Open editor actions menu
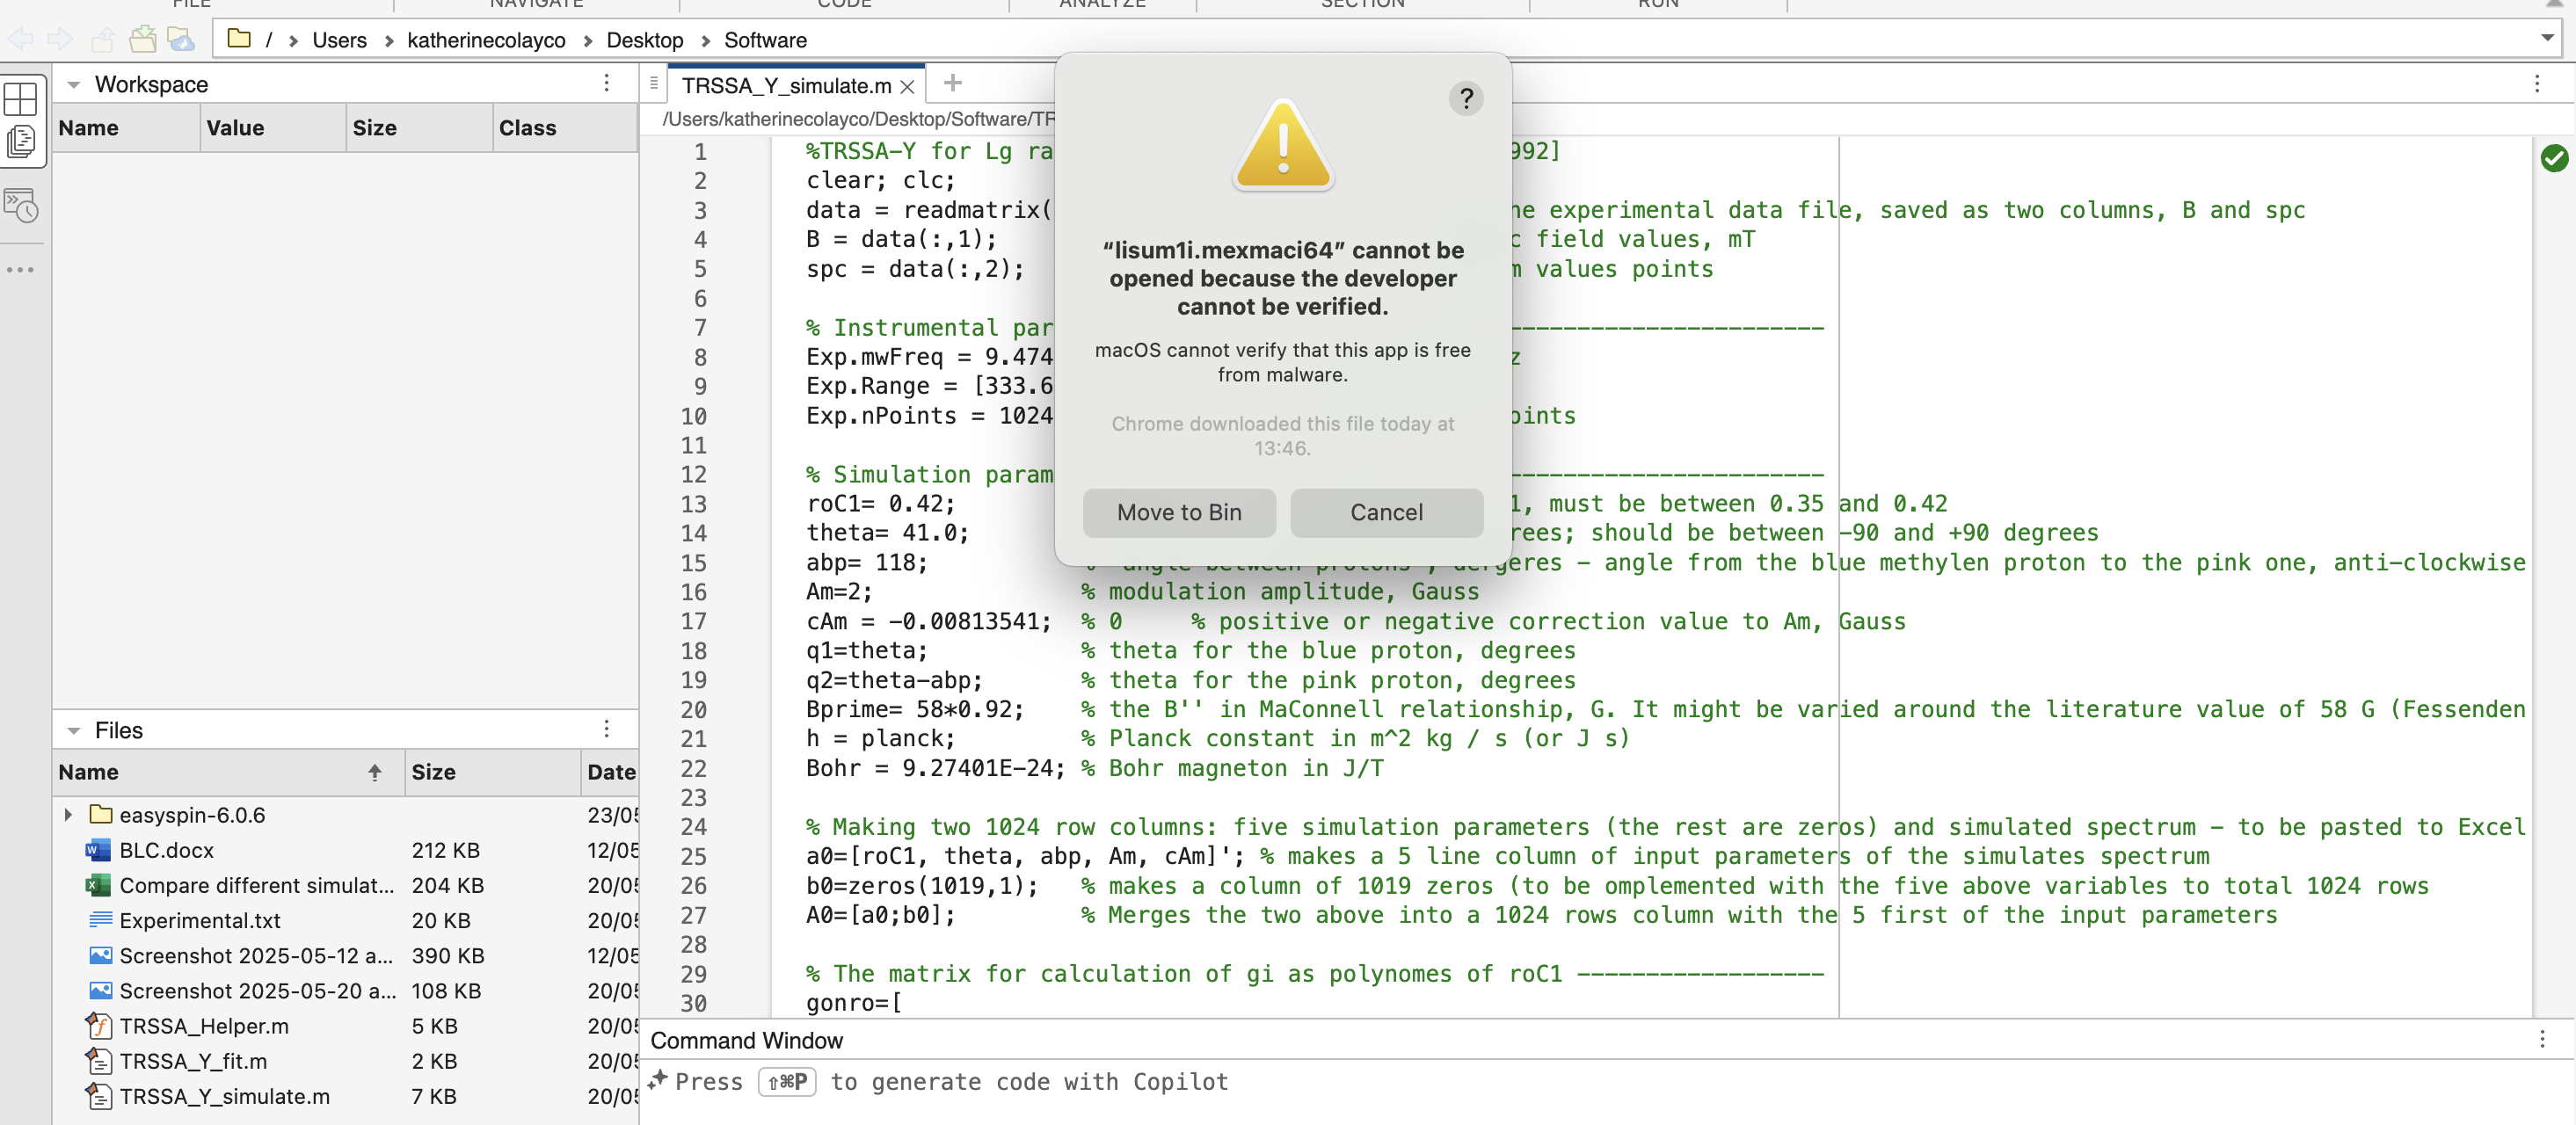The height and width of the screenshot is (1125, 2576). coord(2536,83)
